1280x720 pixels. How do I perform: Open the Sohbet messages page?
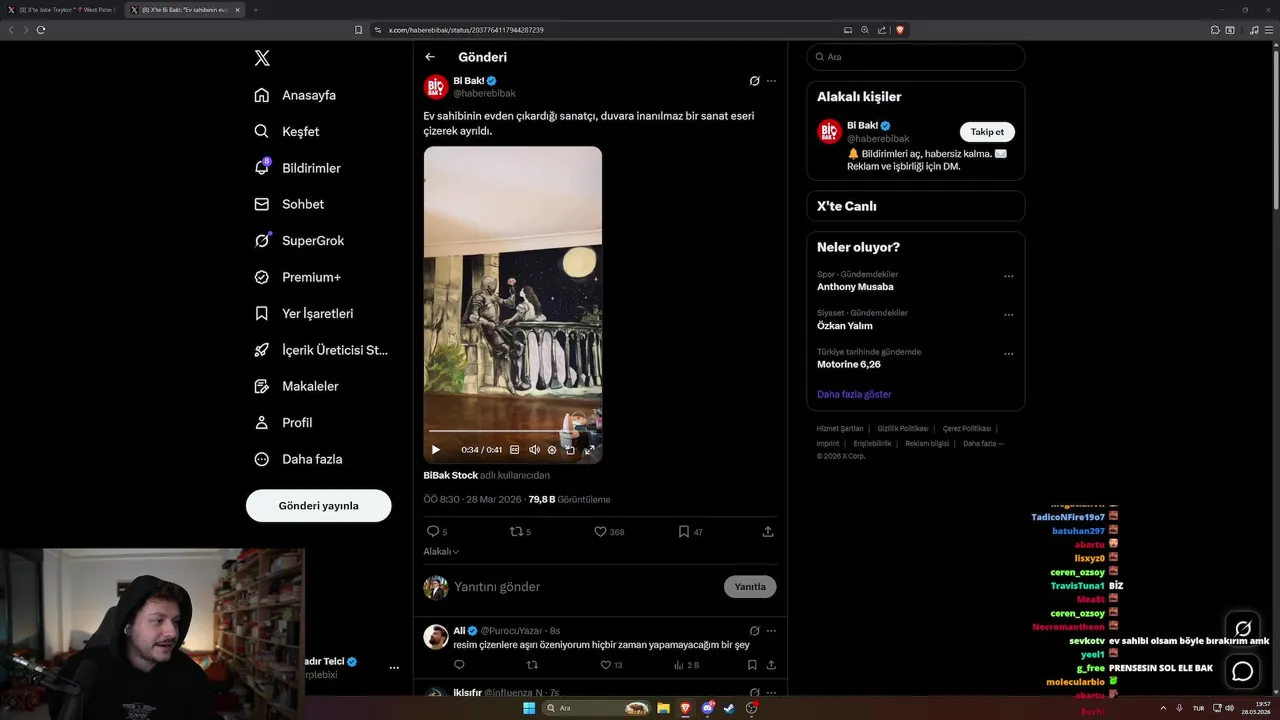[289, 204]
